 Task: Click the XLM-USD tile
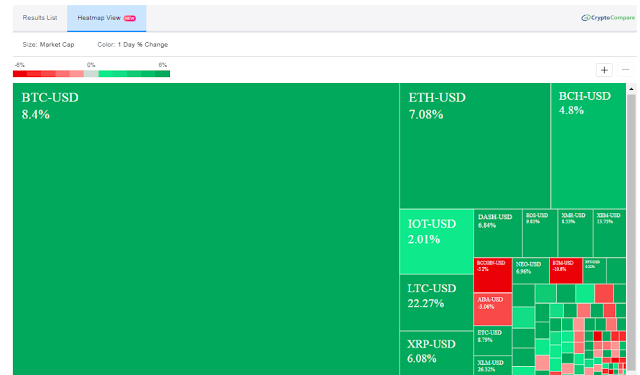[493, 365]
